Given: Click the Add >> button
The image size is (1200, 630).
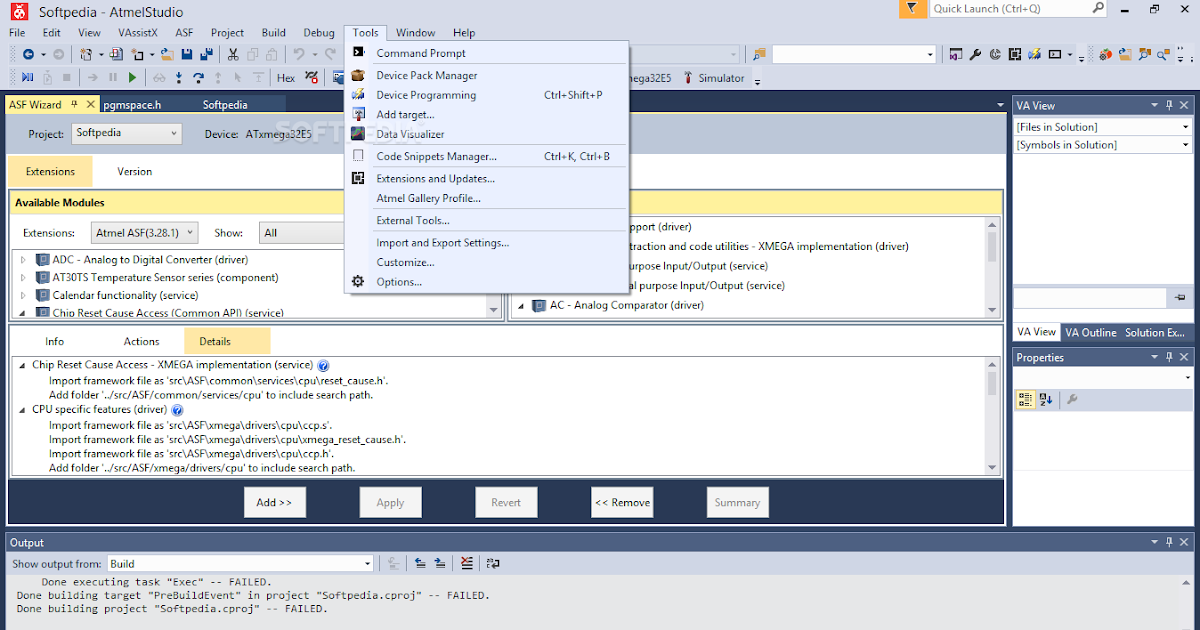Looking at the screenshot, I should coord(274,502).
